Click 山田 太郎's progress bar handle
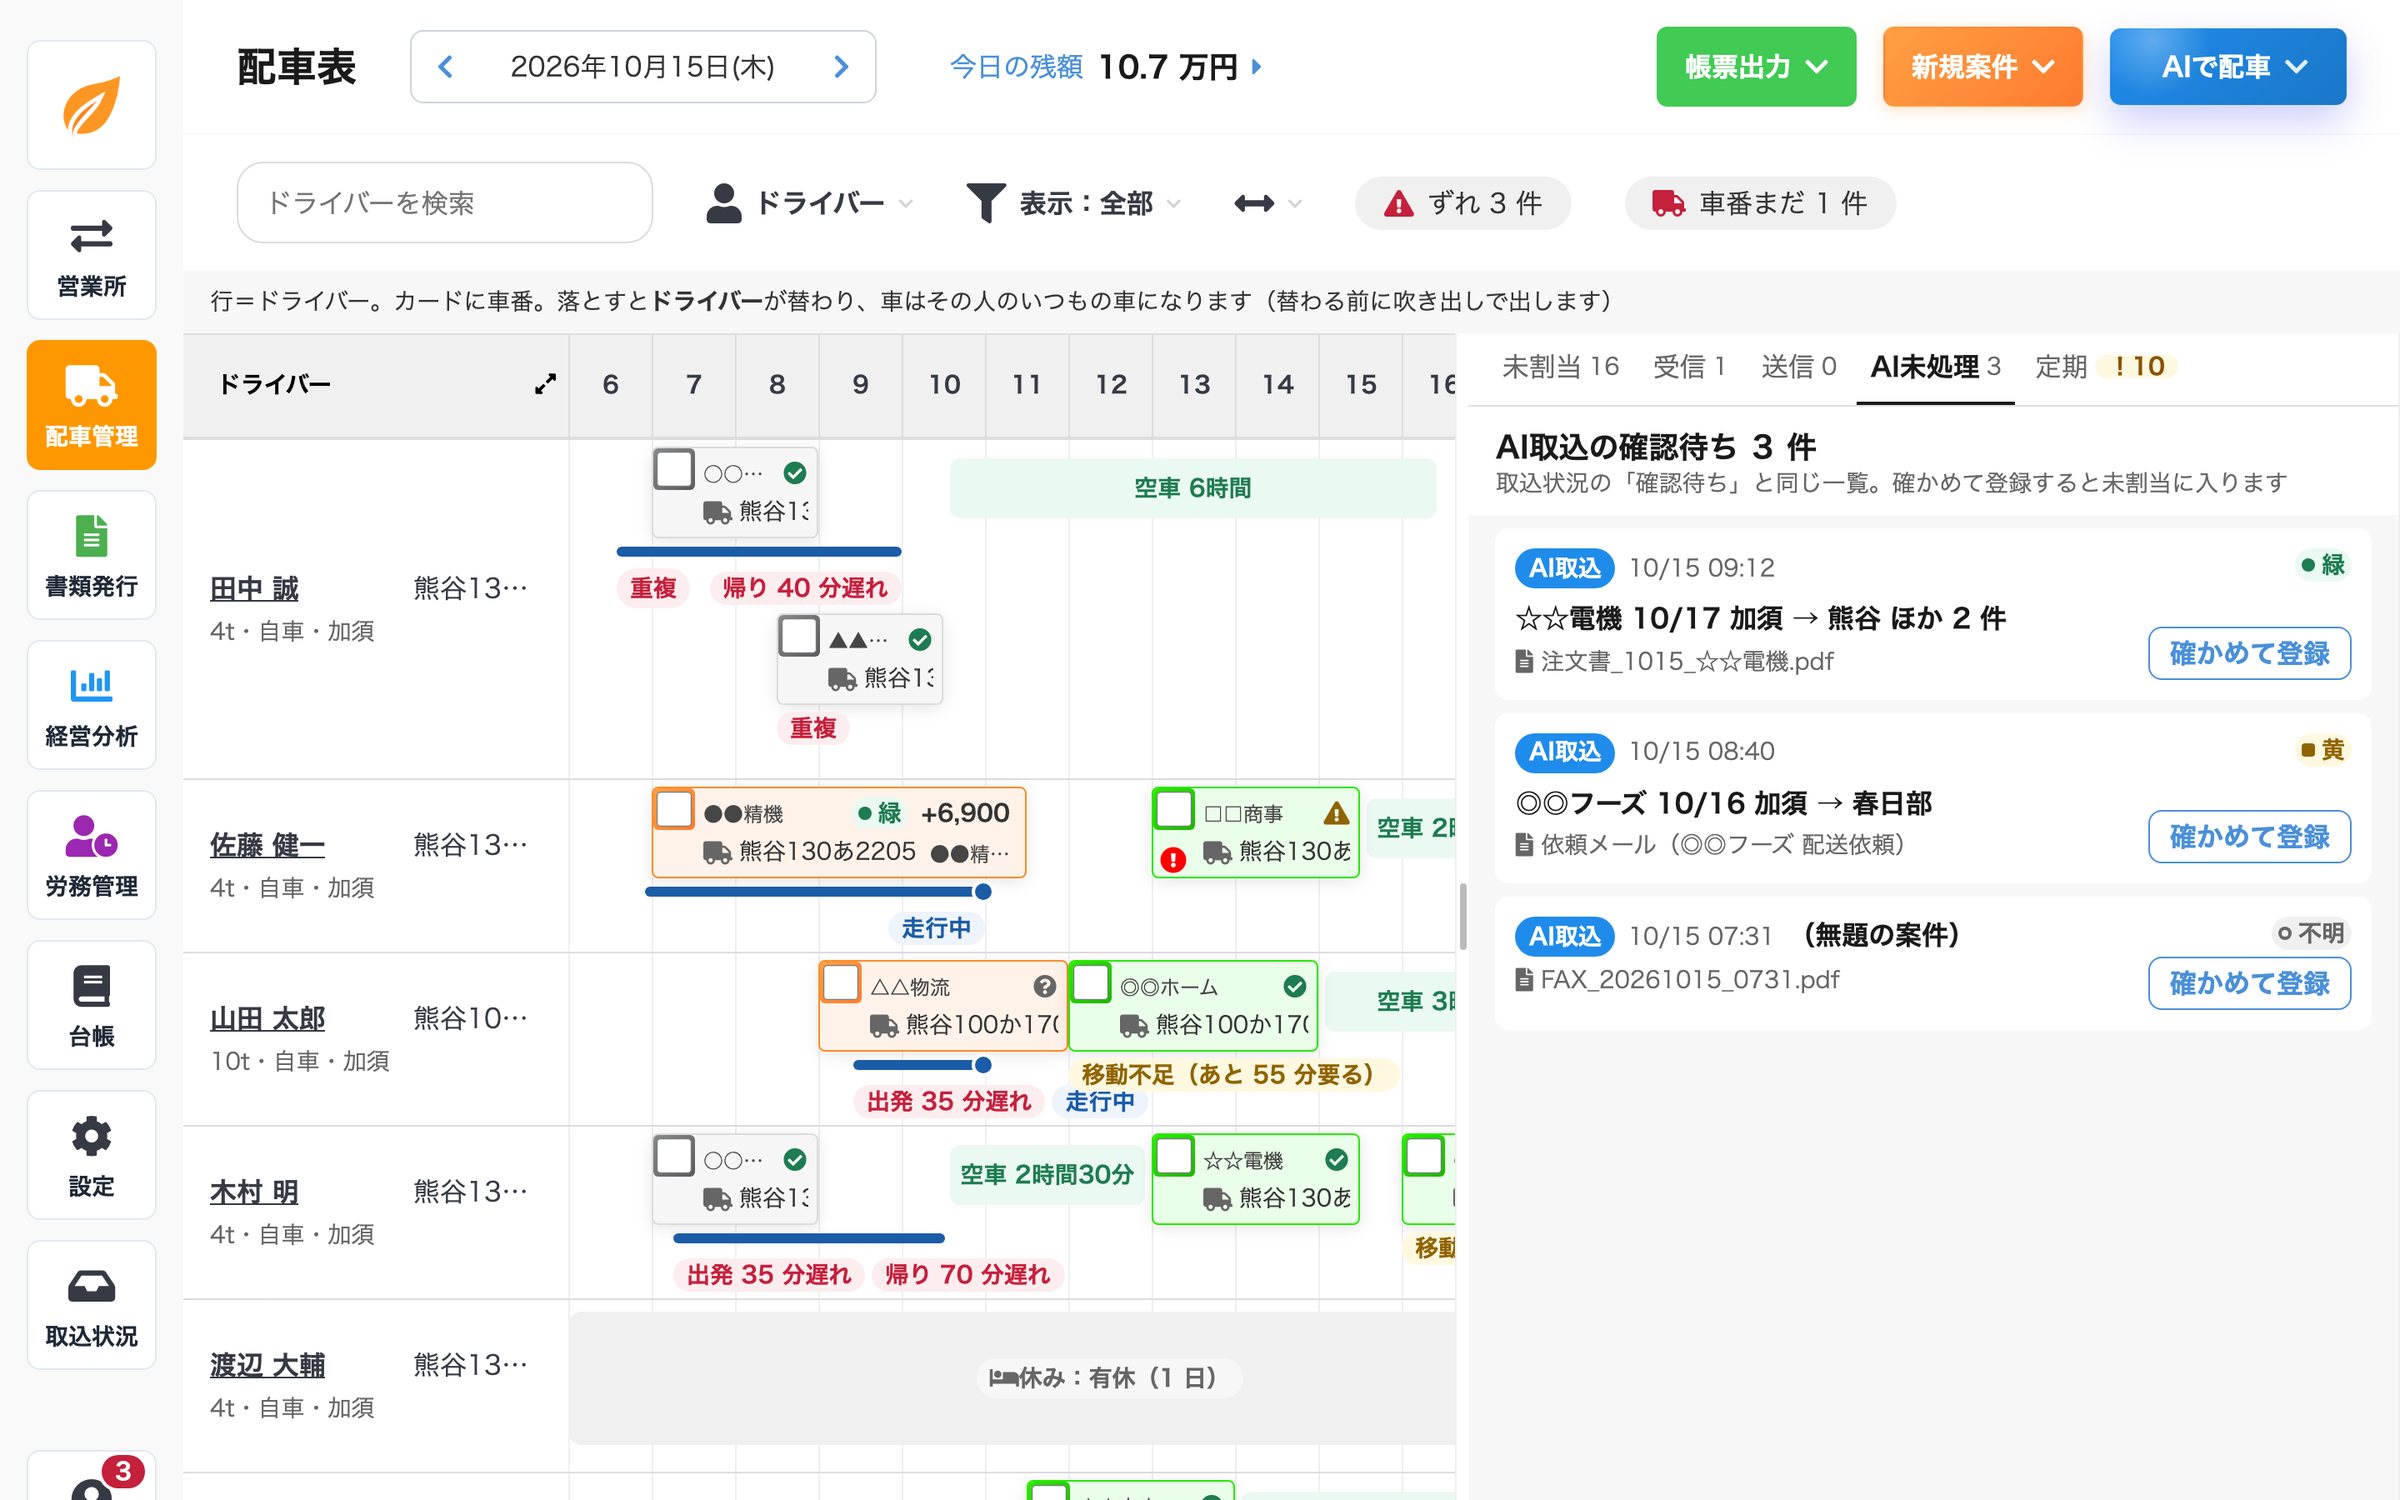 pyautogui.click(x=983, y=1065)
